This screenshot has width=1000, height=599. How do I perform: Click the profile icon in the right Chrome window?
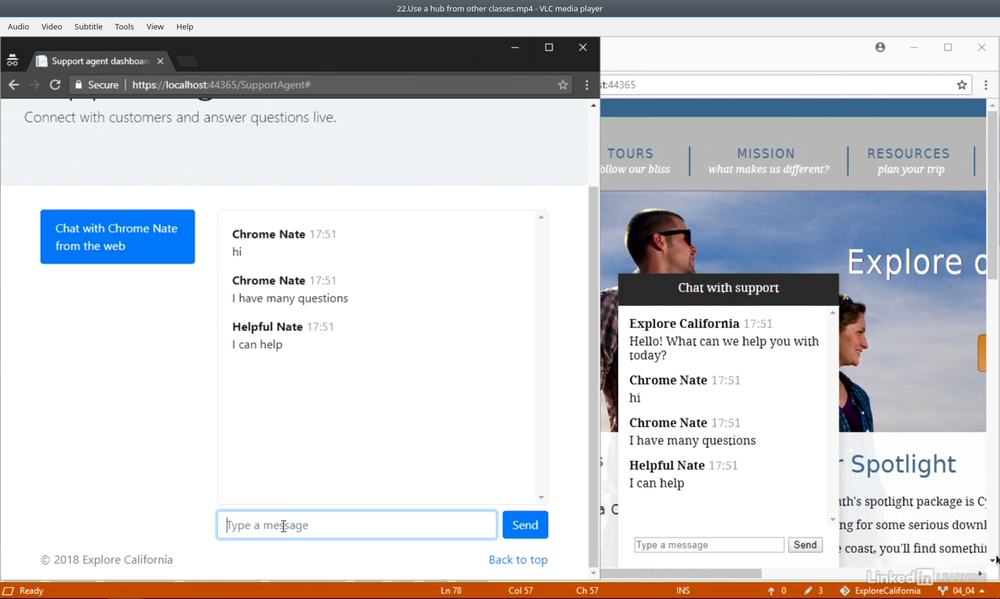click(880, 47)
